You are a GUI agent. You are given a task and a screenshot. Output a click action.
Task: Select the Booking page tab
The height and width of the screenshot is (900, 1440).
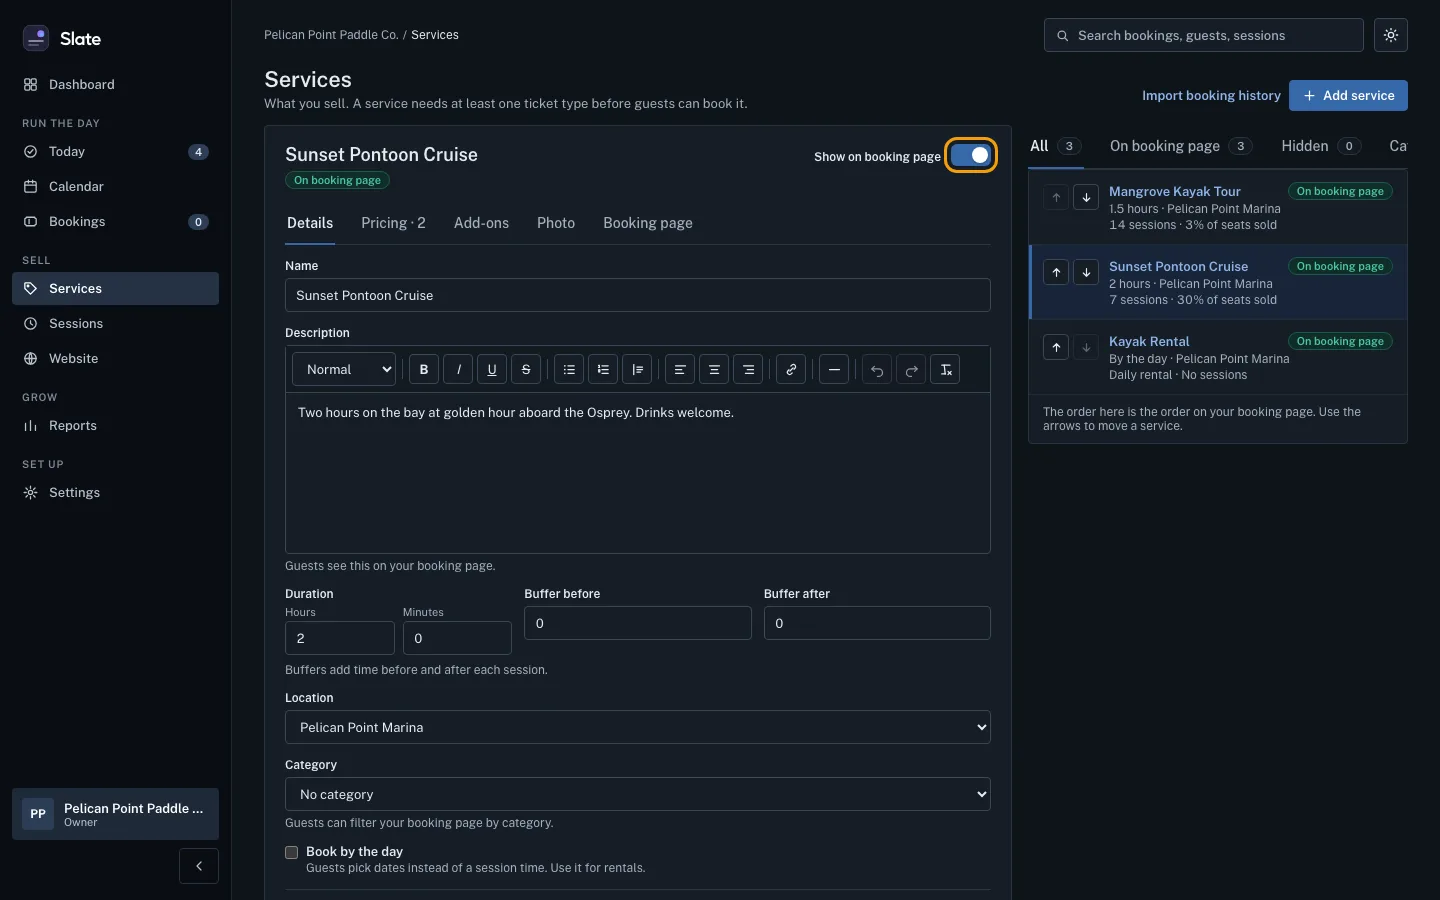click(648, 223)
